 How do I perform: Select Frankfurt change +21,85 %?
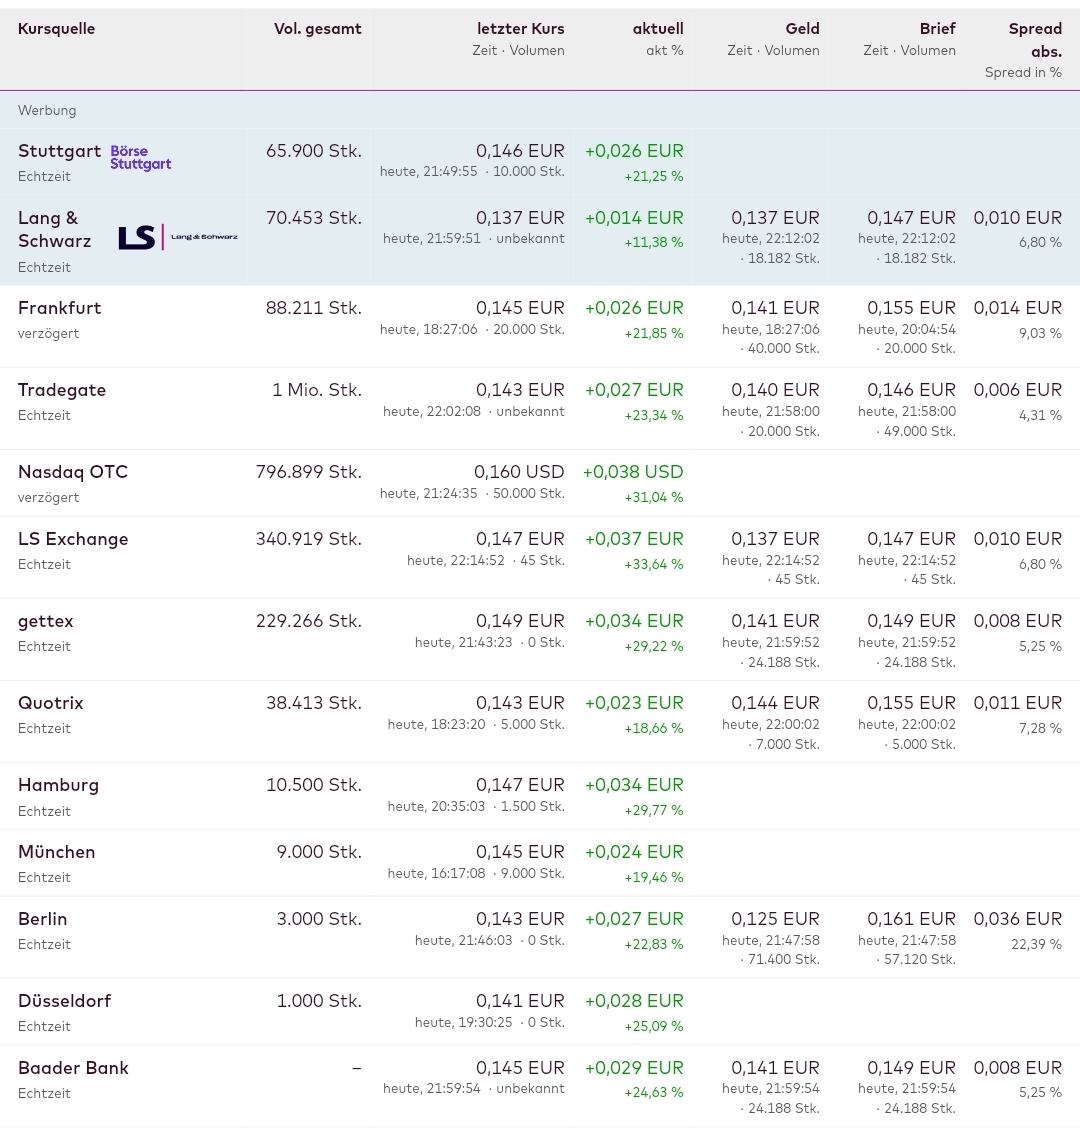point(653,334)
